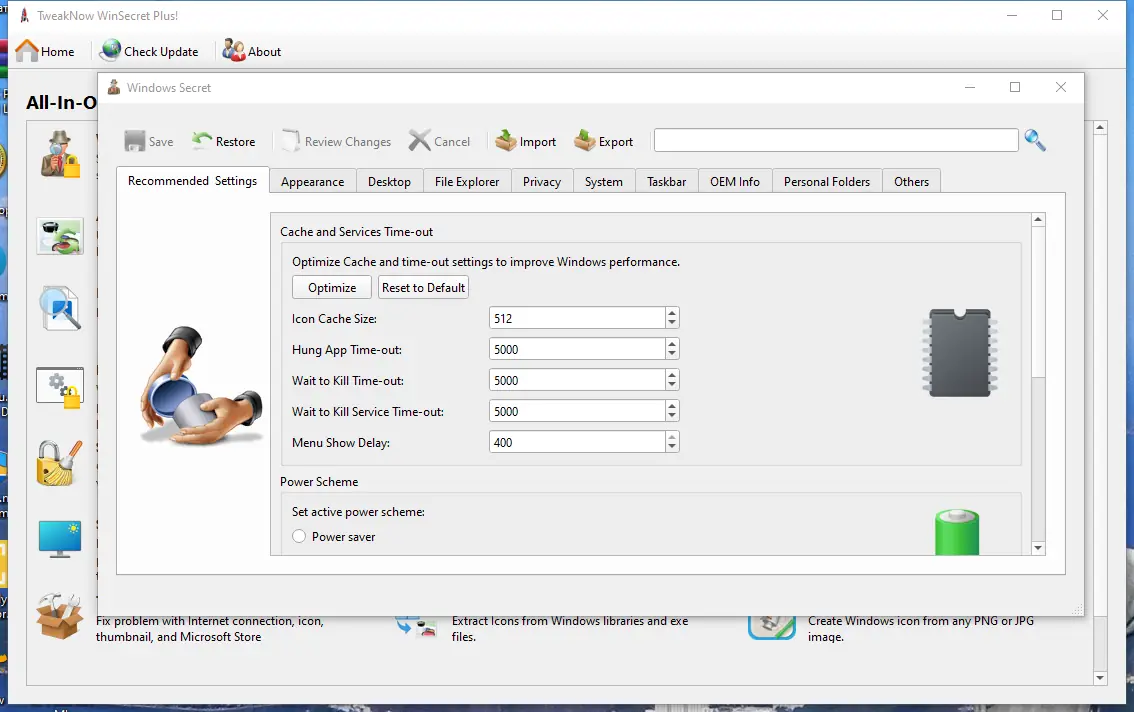Switch to the Desktop tab
The height and width of the screenshot is (712, 1134).
coord(389,182)
